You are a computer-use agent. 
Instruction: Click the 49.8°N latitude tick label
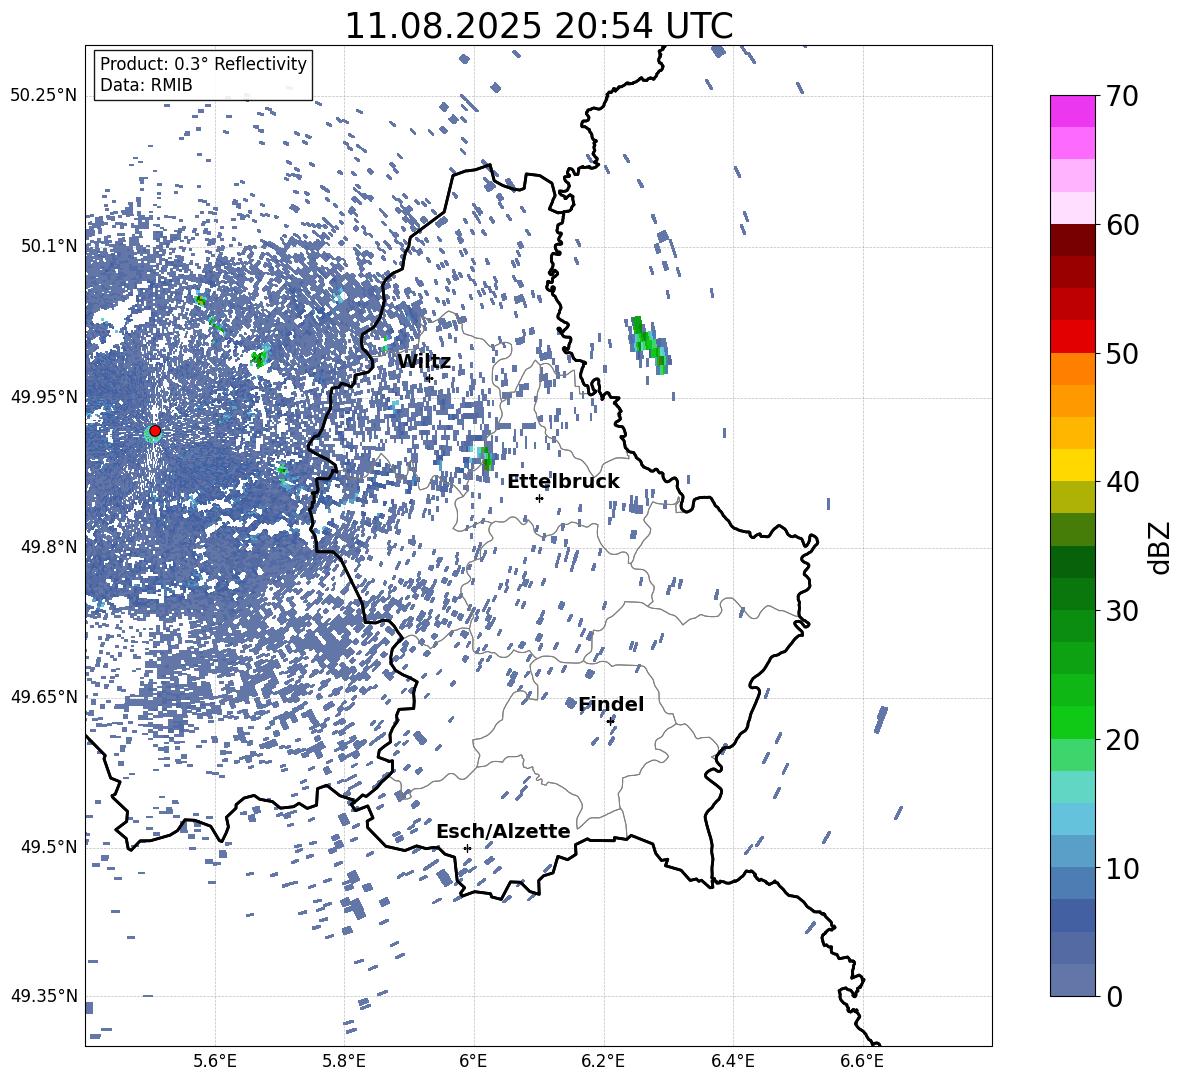pyautogui.click(x=50, y=547)
